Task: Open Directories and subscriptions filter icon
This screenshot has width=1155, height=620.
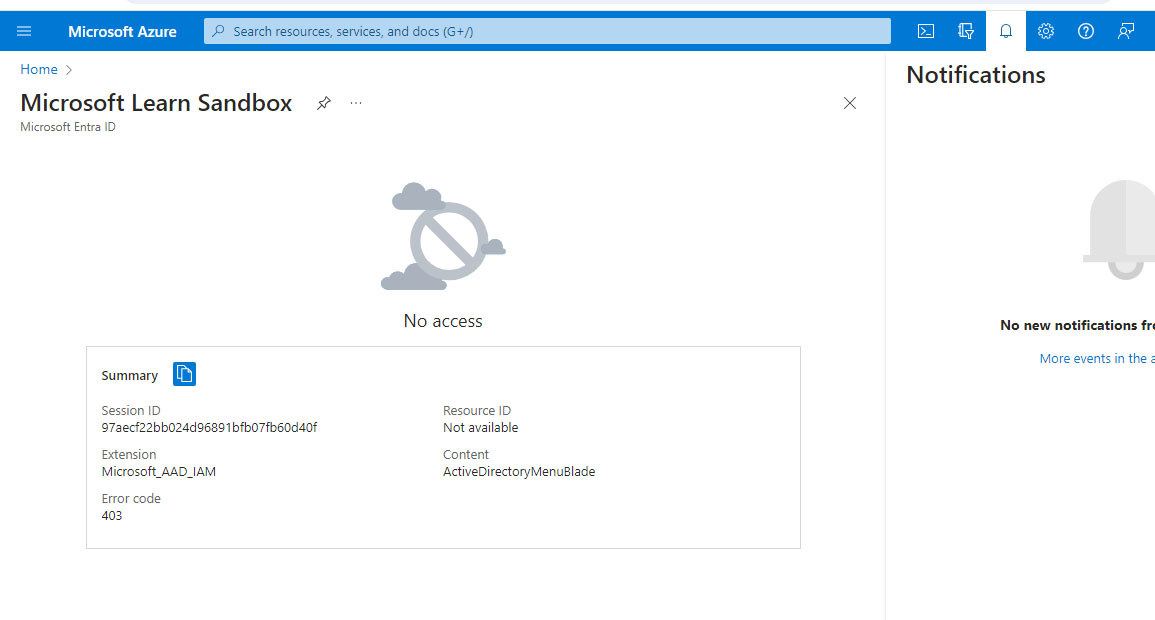Action: coord(966,31)
